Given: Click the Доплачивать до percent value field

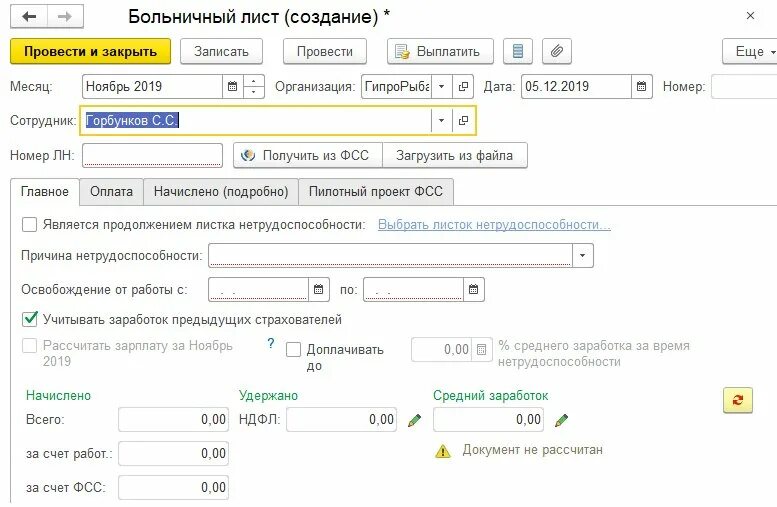Looking at the screenshot, I should (x=442, y=350).
